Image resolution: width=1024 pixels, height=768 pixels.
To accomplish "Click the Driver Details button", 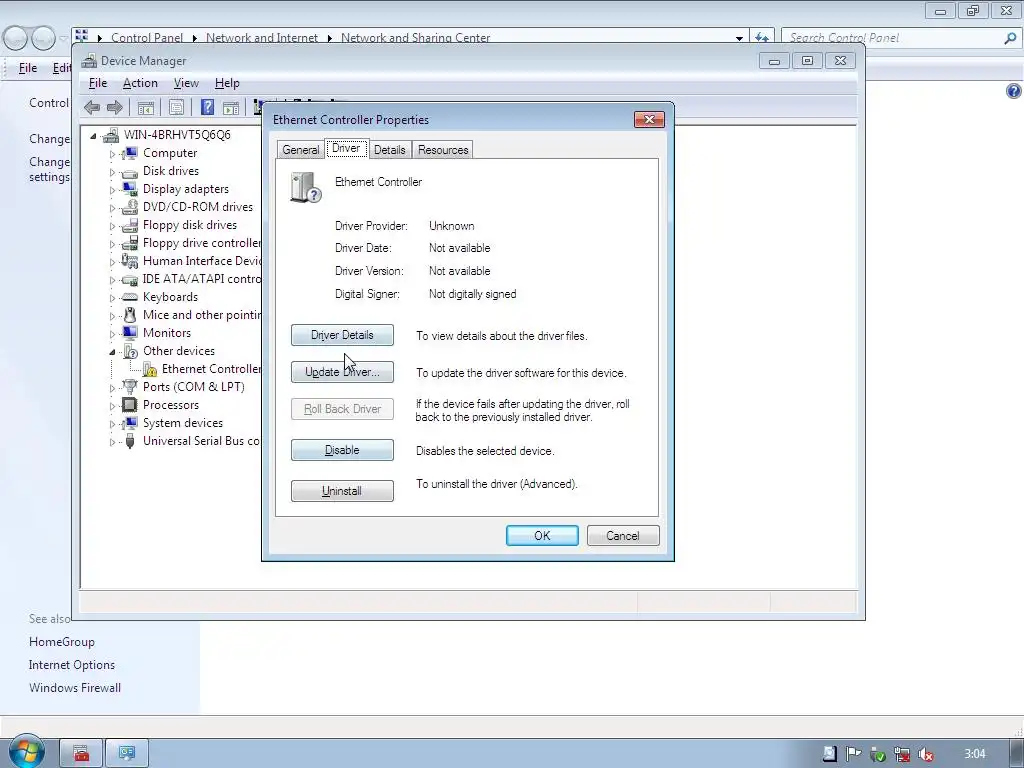I will [x=342, y=335].
